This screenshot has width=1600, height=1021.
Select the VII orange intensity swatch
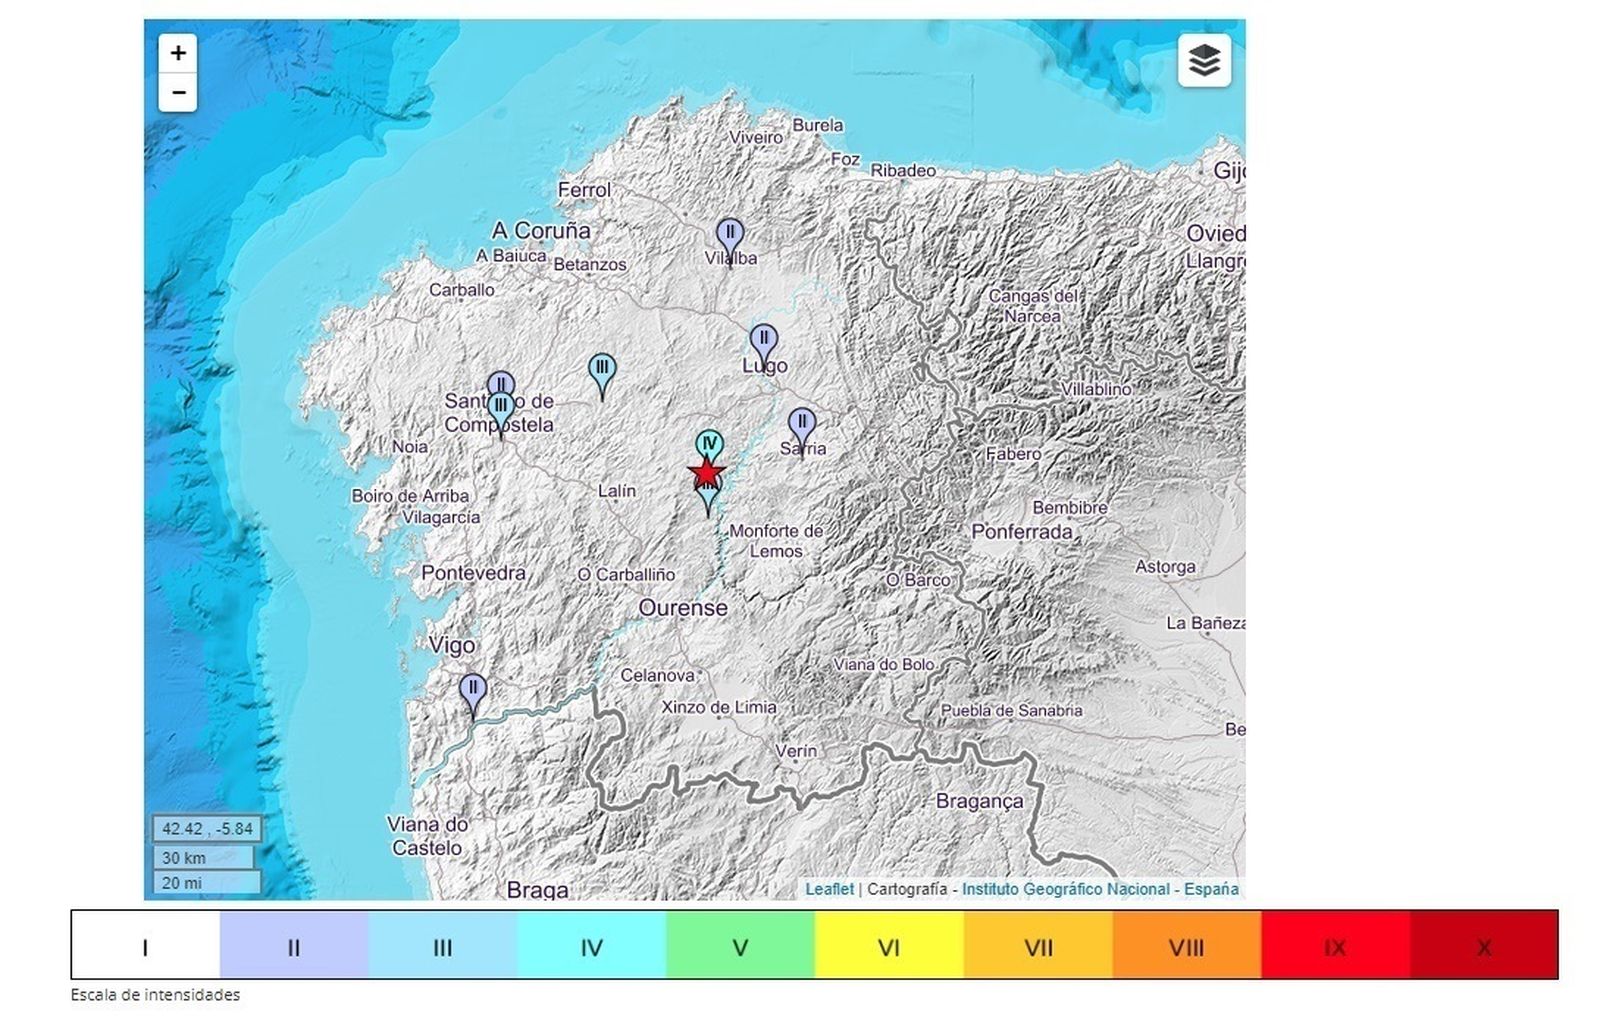(1039, 946)
